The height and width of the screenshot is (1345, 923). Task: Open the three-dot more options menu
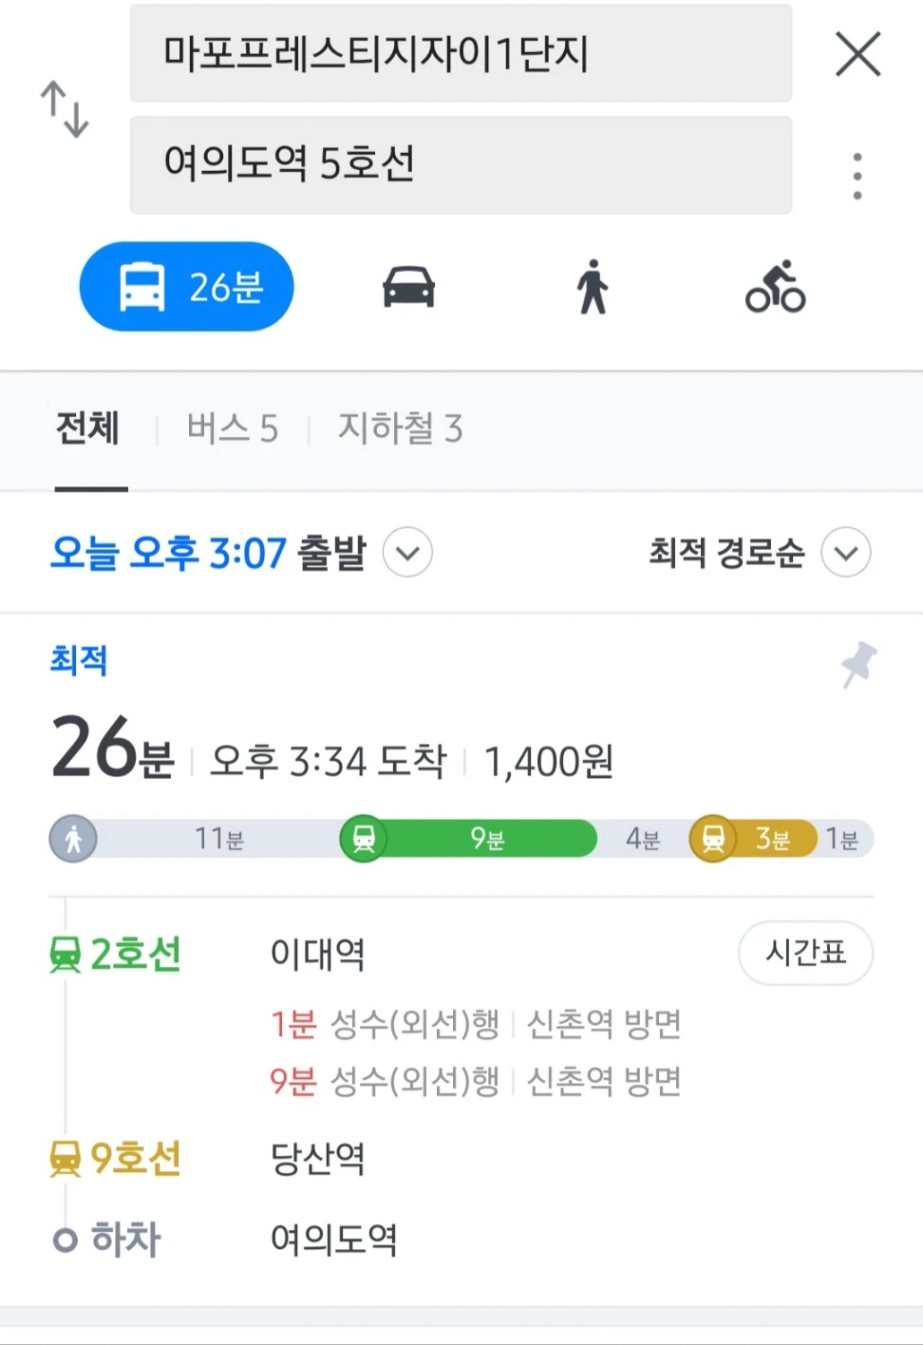click(x=857, y=176)
